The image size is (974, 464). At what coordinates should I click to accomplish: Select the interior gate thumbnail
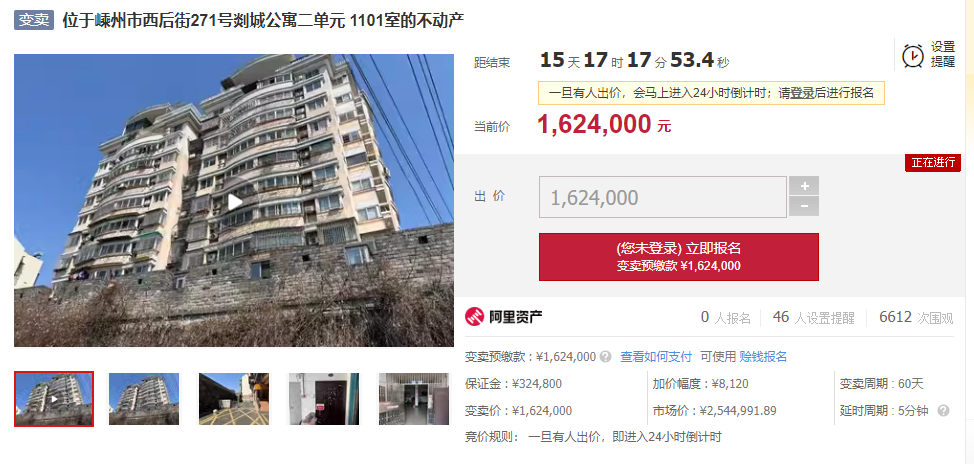pos(414,399)
